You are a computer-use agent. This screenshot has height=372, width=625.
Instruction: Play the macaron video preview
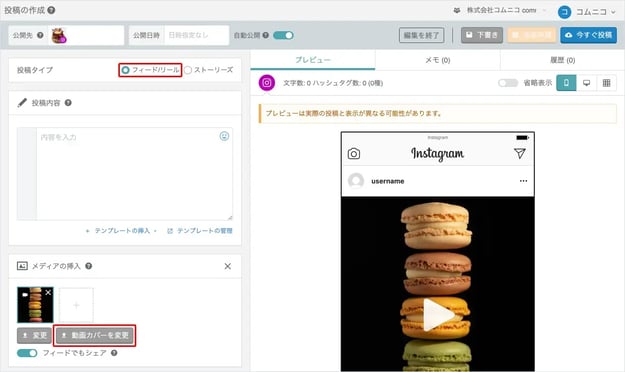point(438,315)
